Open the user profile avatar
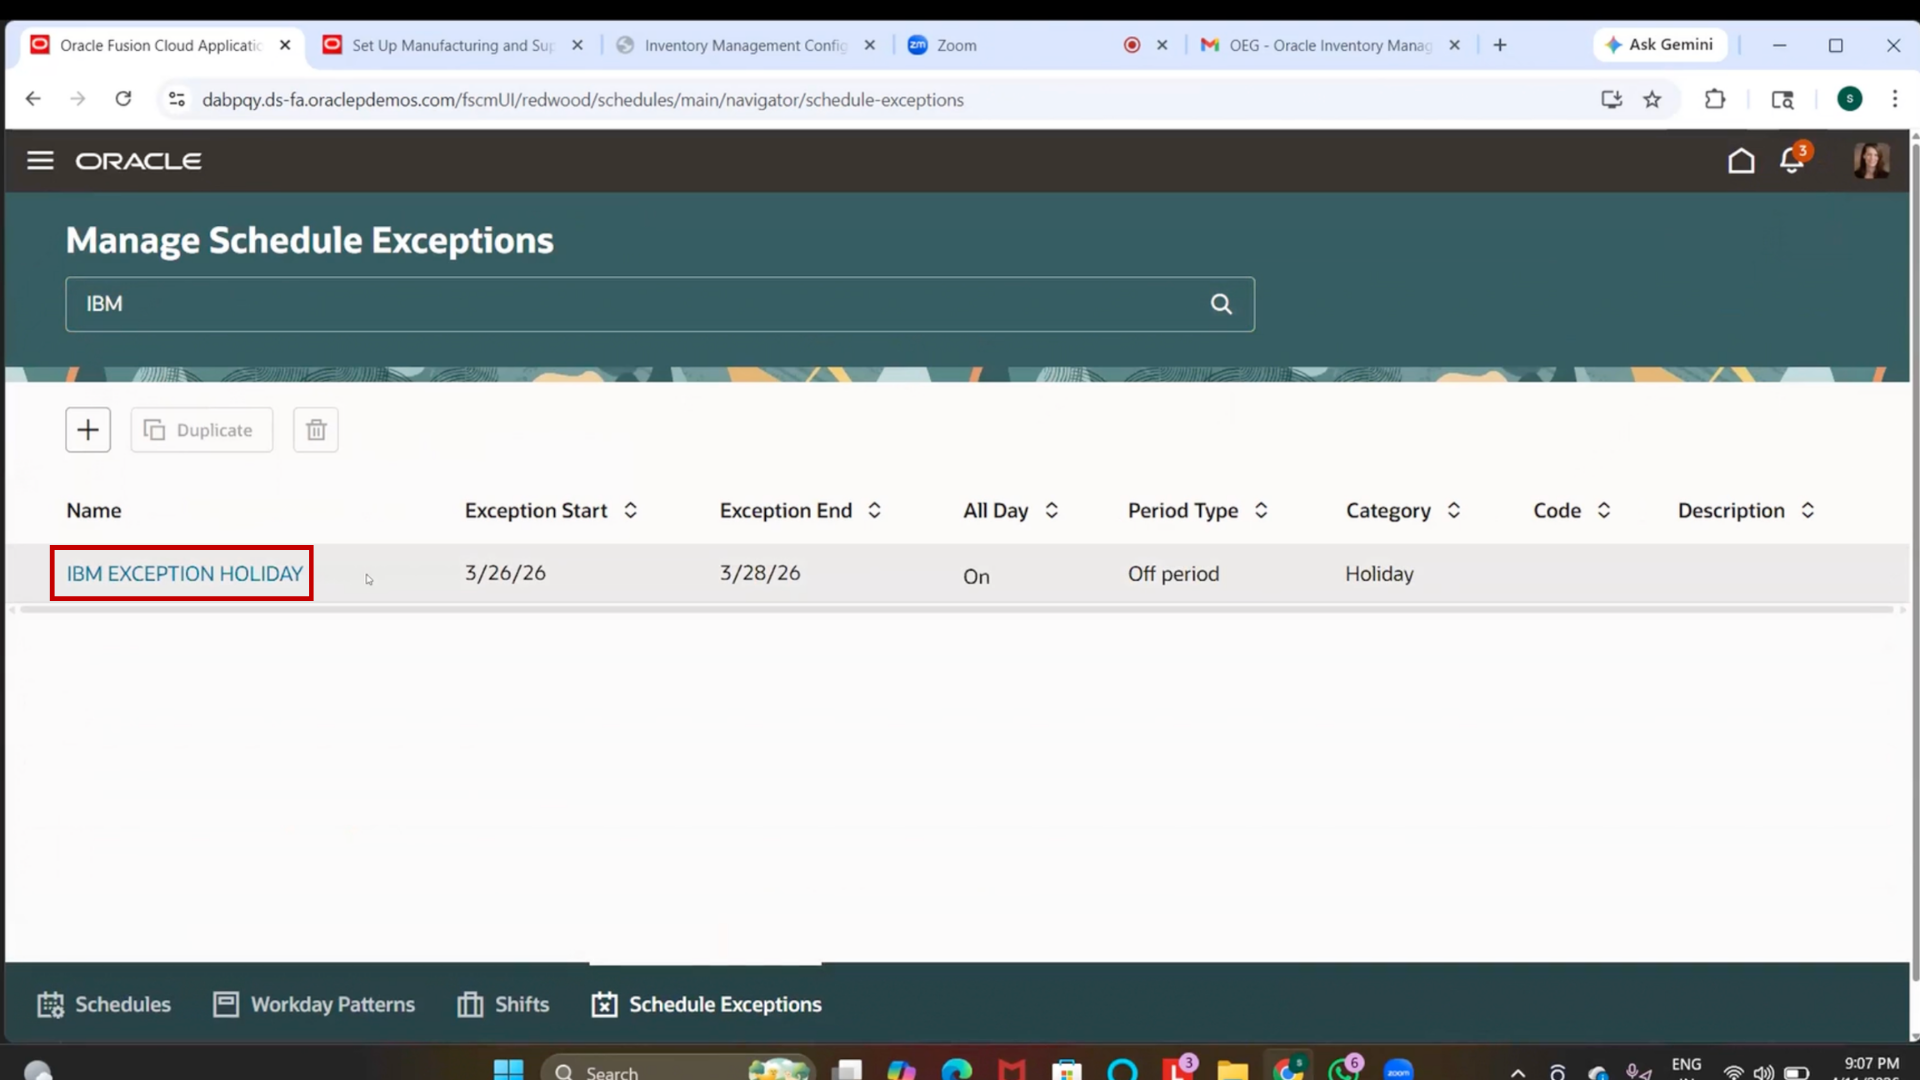The height and width of the screenshot is (1080, 1920). click(1870, 160)
